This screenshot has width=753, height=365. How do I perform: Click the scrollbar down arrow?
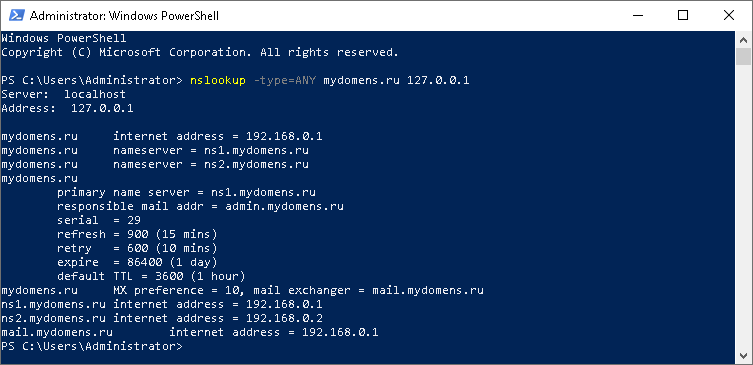tap(743, 356)
